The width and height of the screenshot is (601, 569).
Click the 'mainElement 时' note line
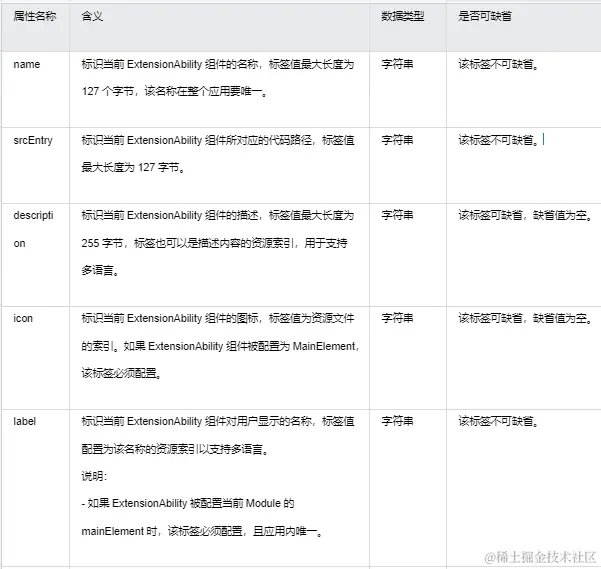202,531
